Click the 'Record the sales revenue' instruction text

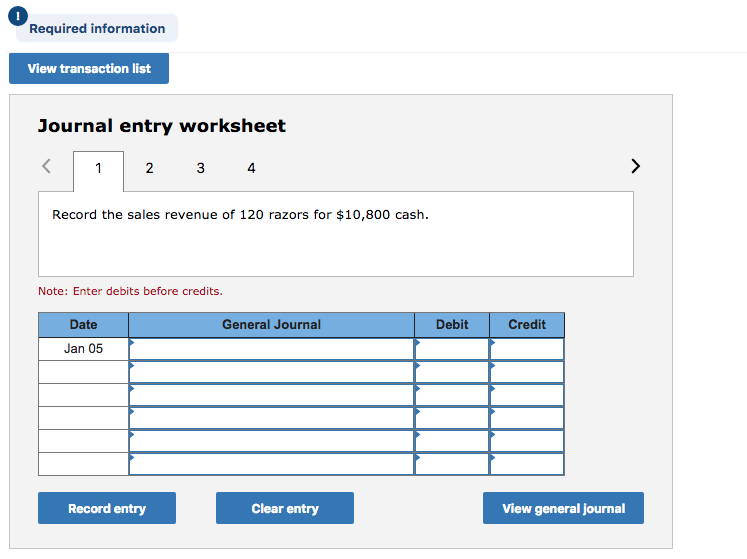click(241, 215)
